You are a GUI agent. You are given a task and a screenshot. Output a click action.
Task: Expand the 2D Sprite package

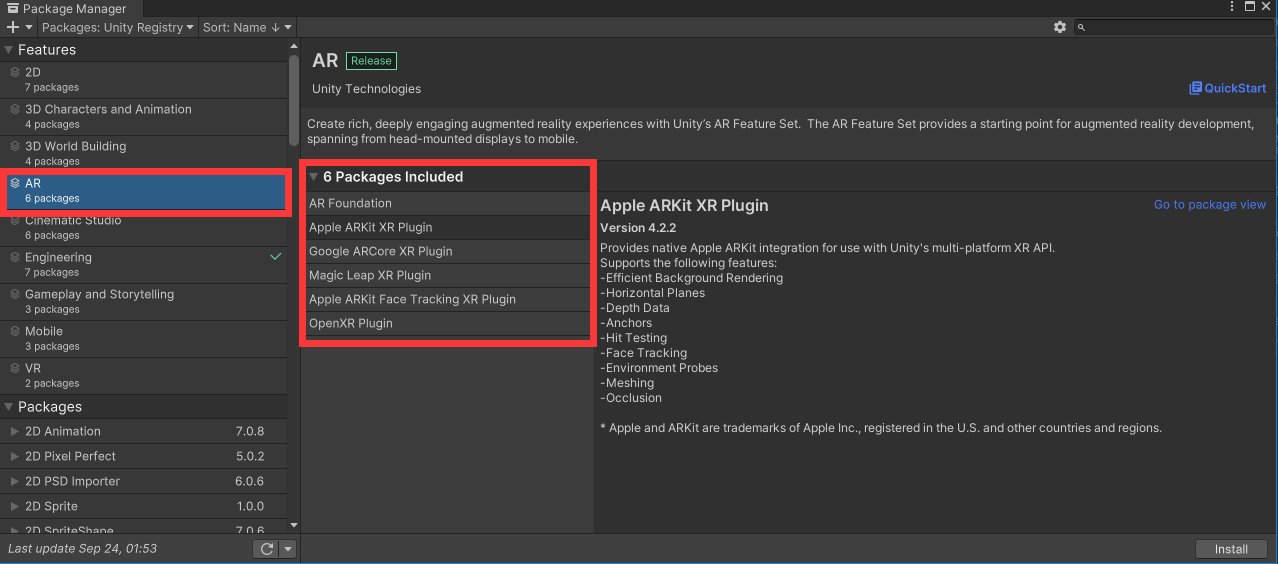coord(14,506)
